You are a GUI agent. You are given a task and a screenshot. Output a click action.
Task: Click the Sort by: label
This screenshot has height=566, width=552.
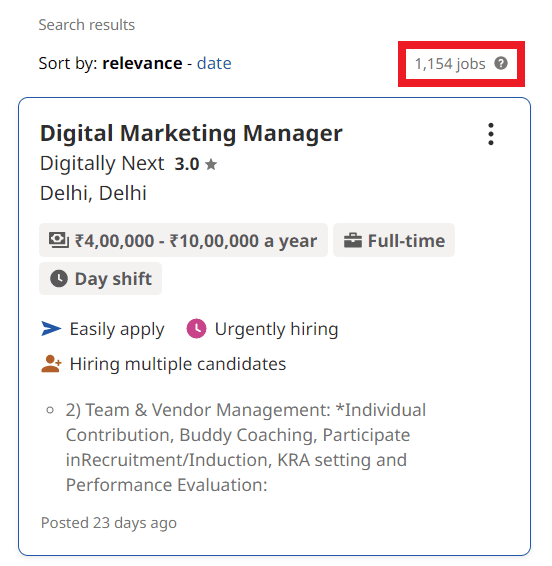point(68,64)
